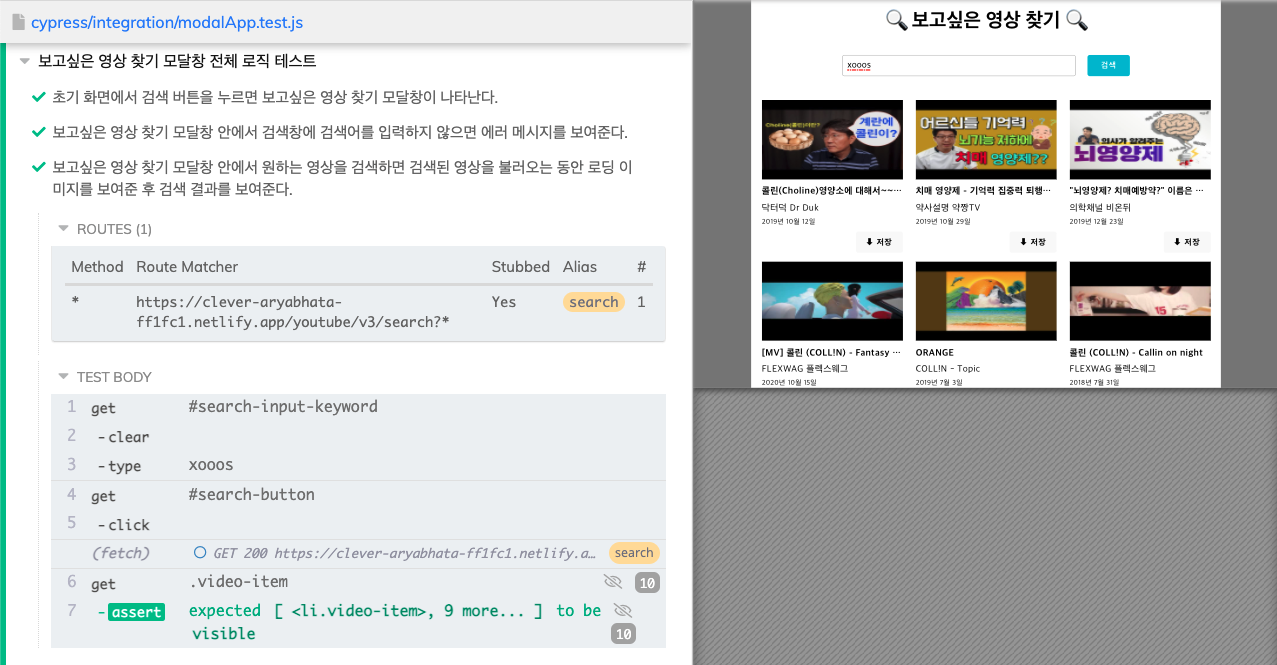This screenshot has width=1277, height=665.
Task: Click the download arrow on the 의학채널 비온뒤 video's 저장 button
Action: coord(1177,242)
